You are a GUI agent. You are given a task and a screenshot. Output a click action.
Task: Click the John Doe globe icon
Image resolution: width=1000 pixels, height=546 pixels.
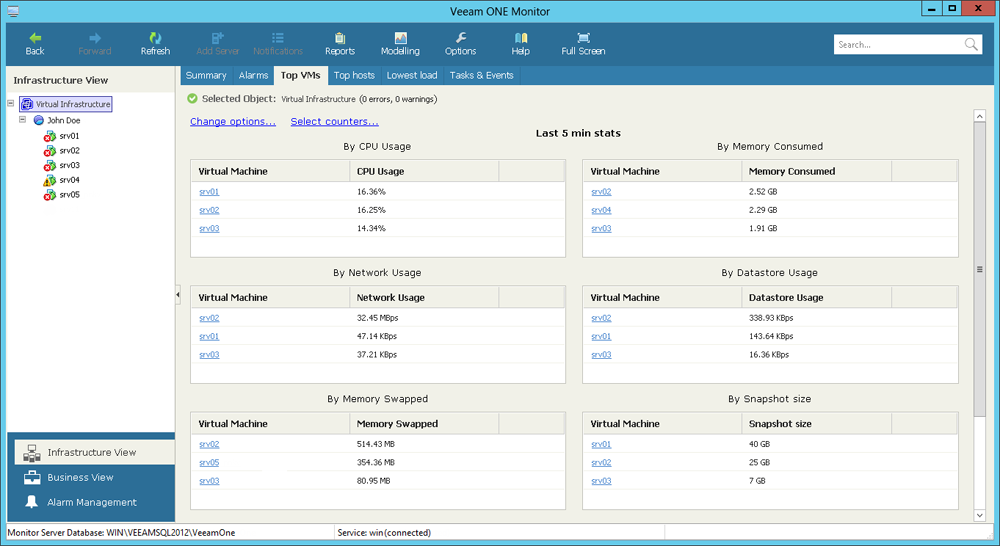pyautogui.click(x=39, y=120)
